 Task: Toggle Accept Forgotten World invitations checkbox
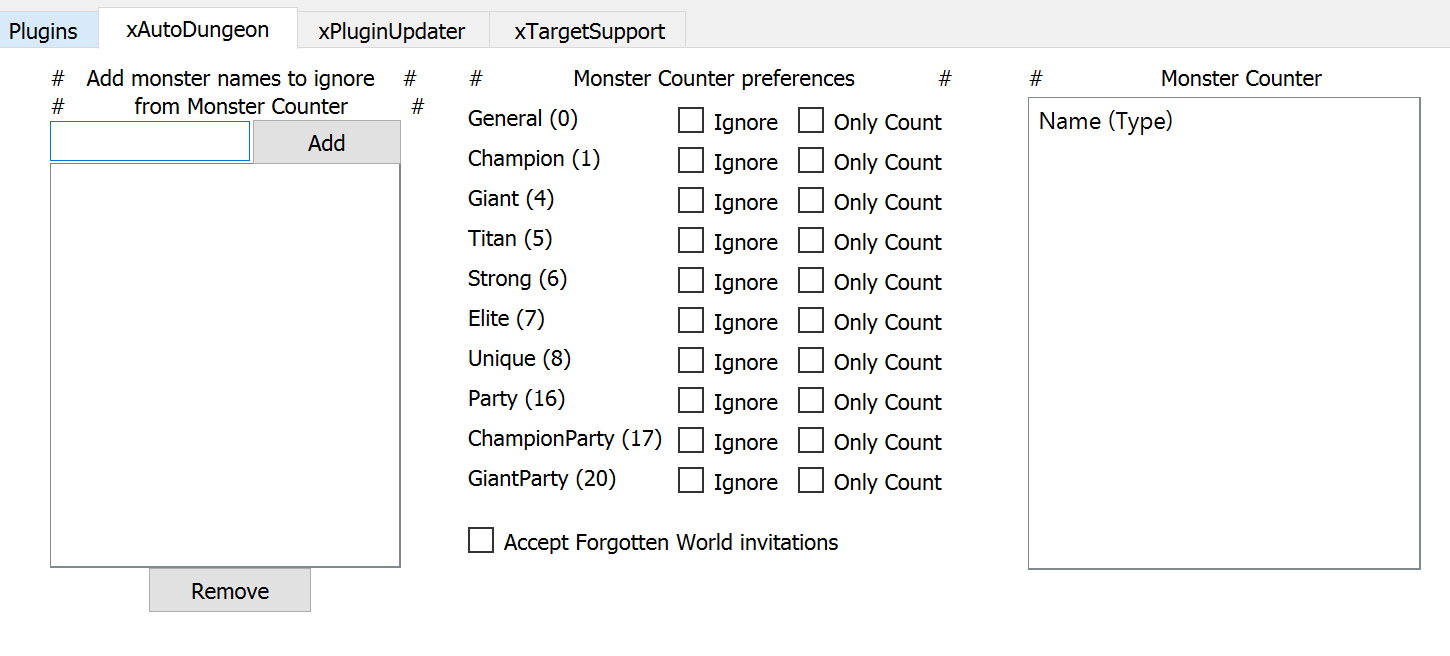pyautogui.click(x=481, y=541)
